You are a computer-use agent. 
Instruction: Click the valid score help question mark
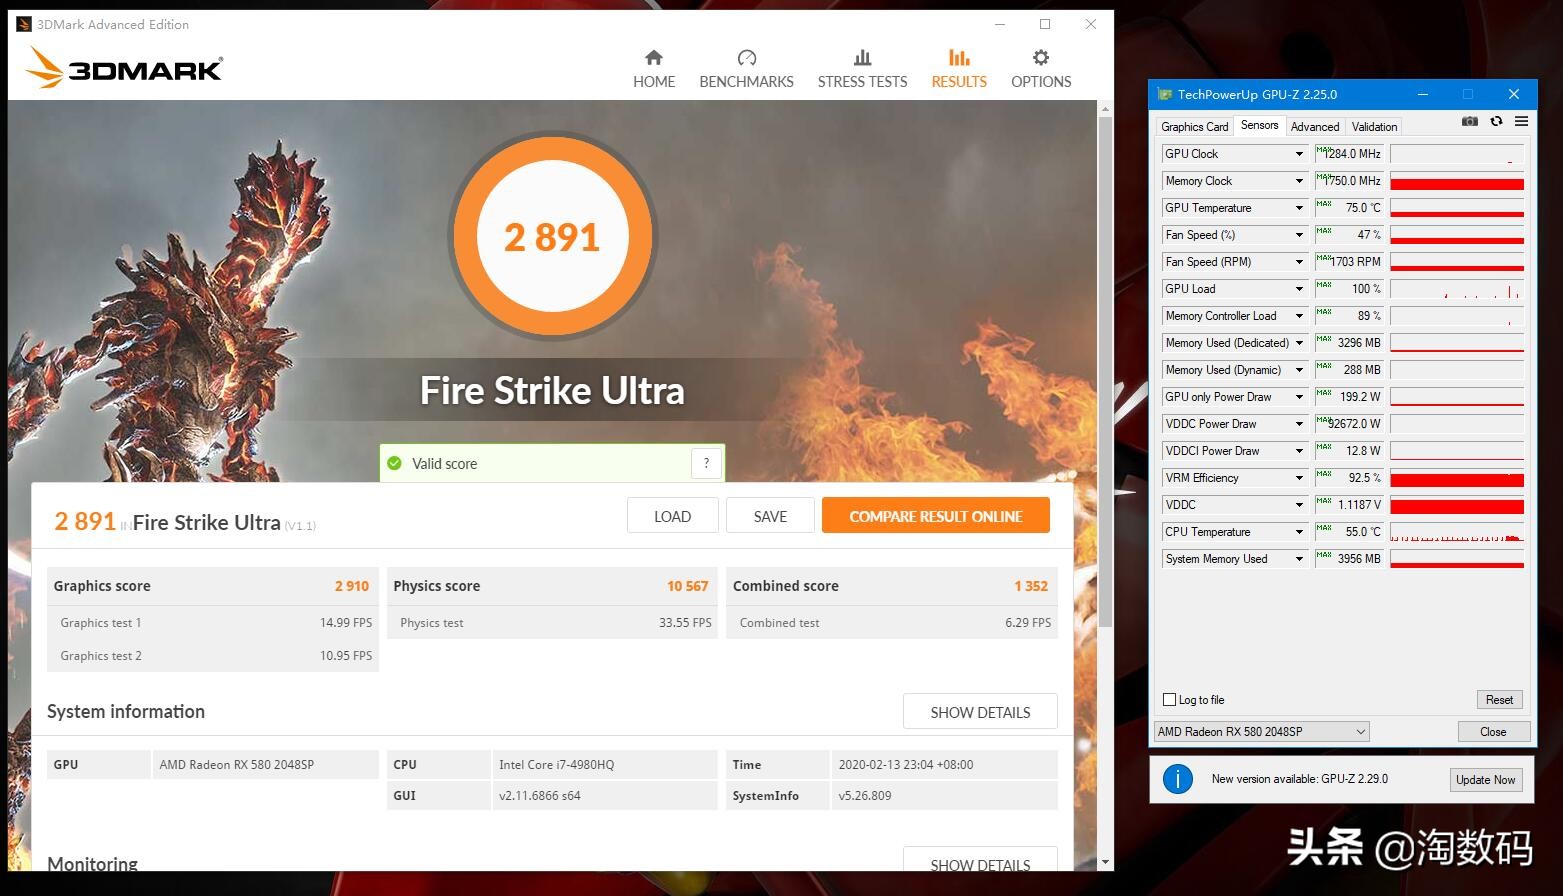coord(706,463)
